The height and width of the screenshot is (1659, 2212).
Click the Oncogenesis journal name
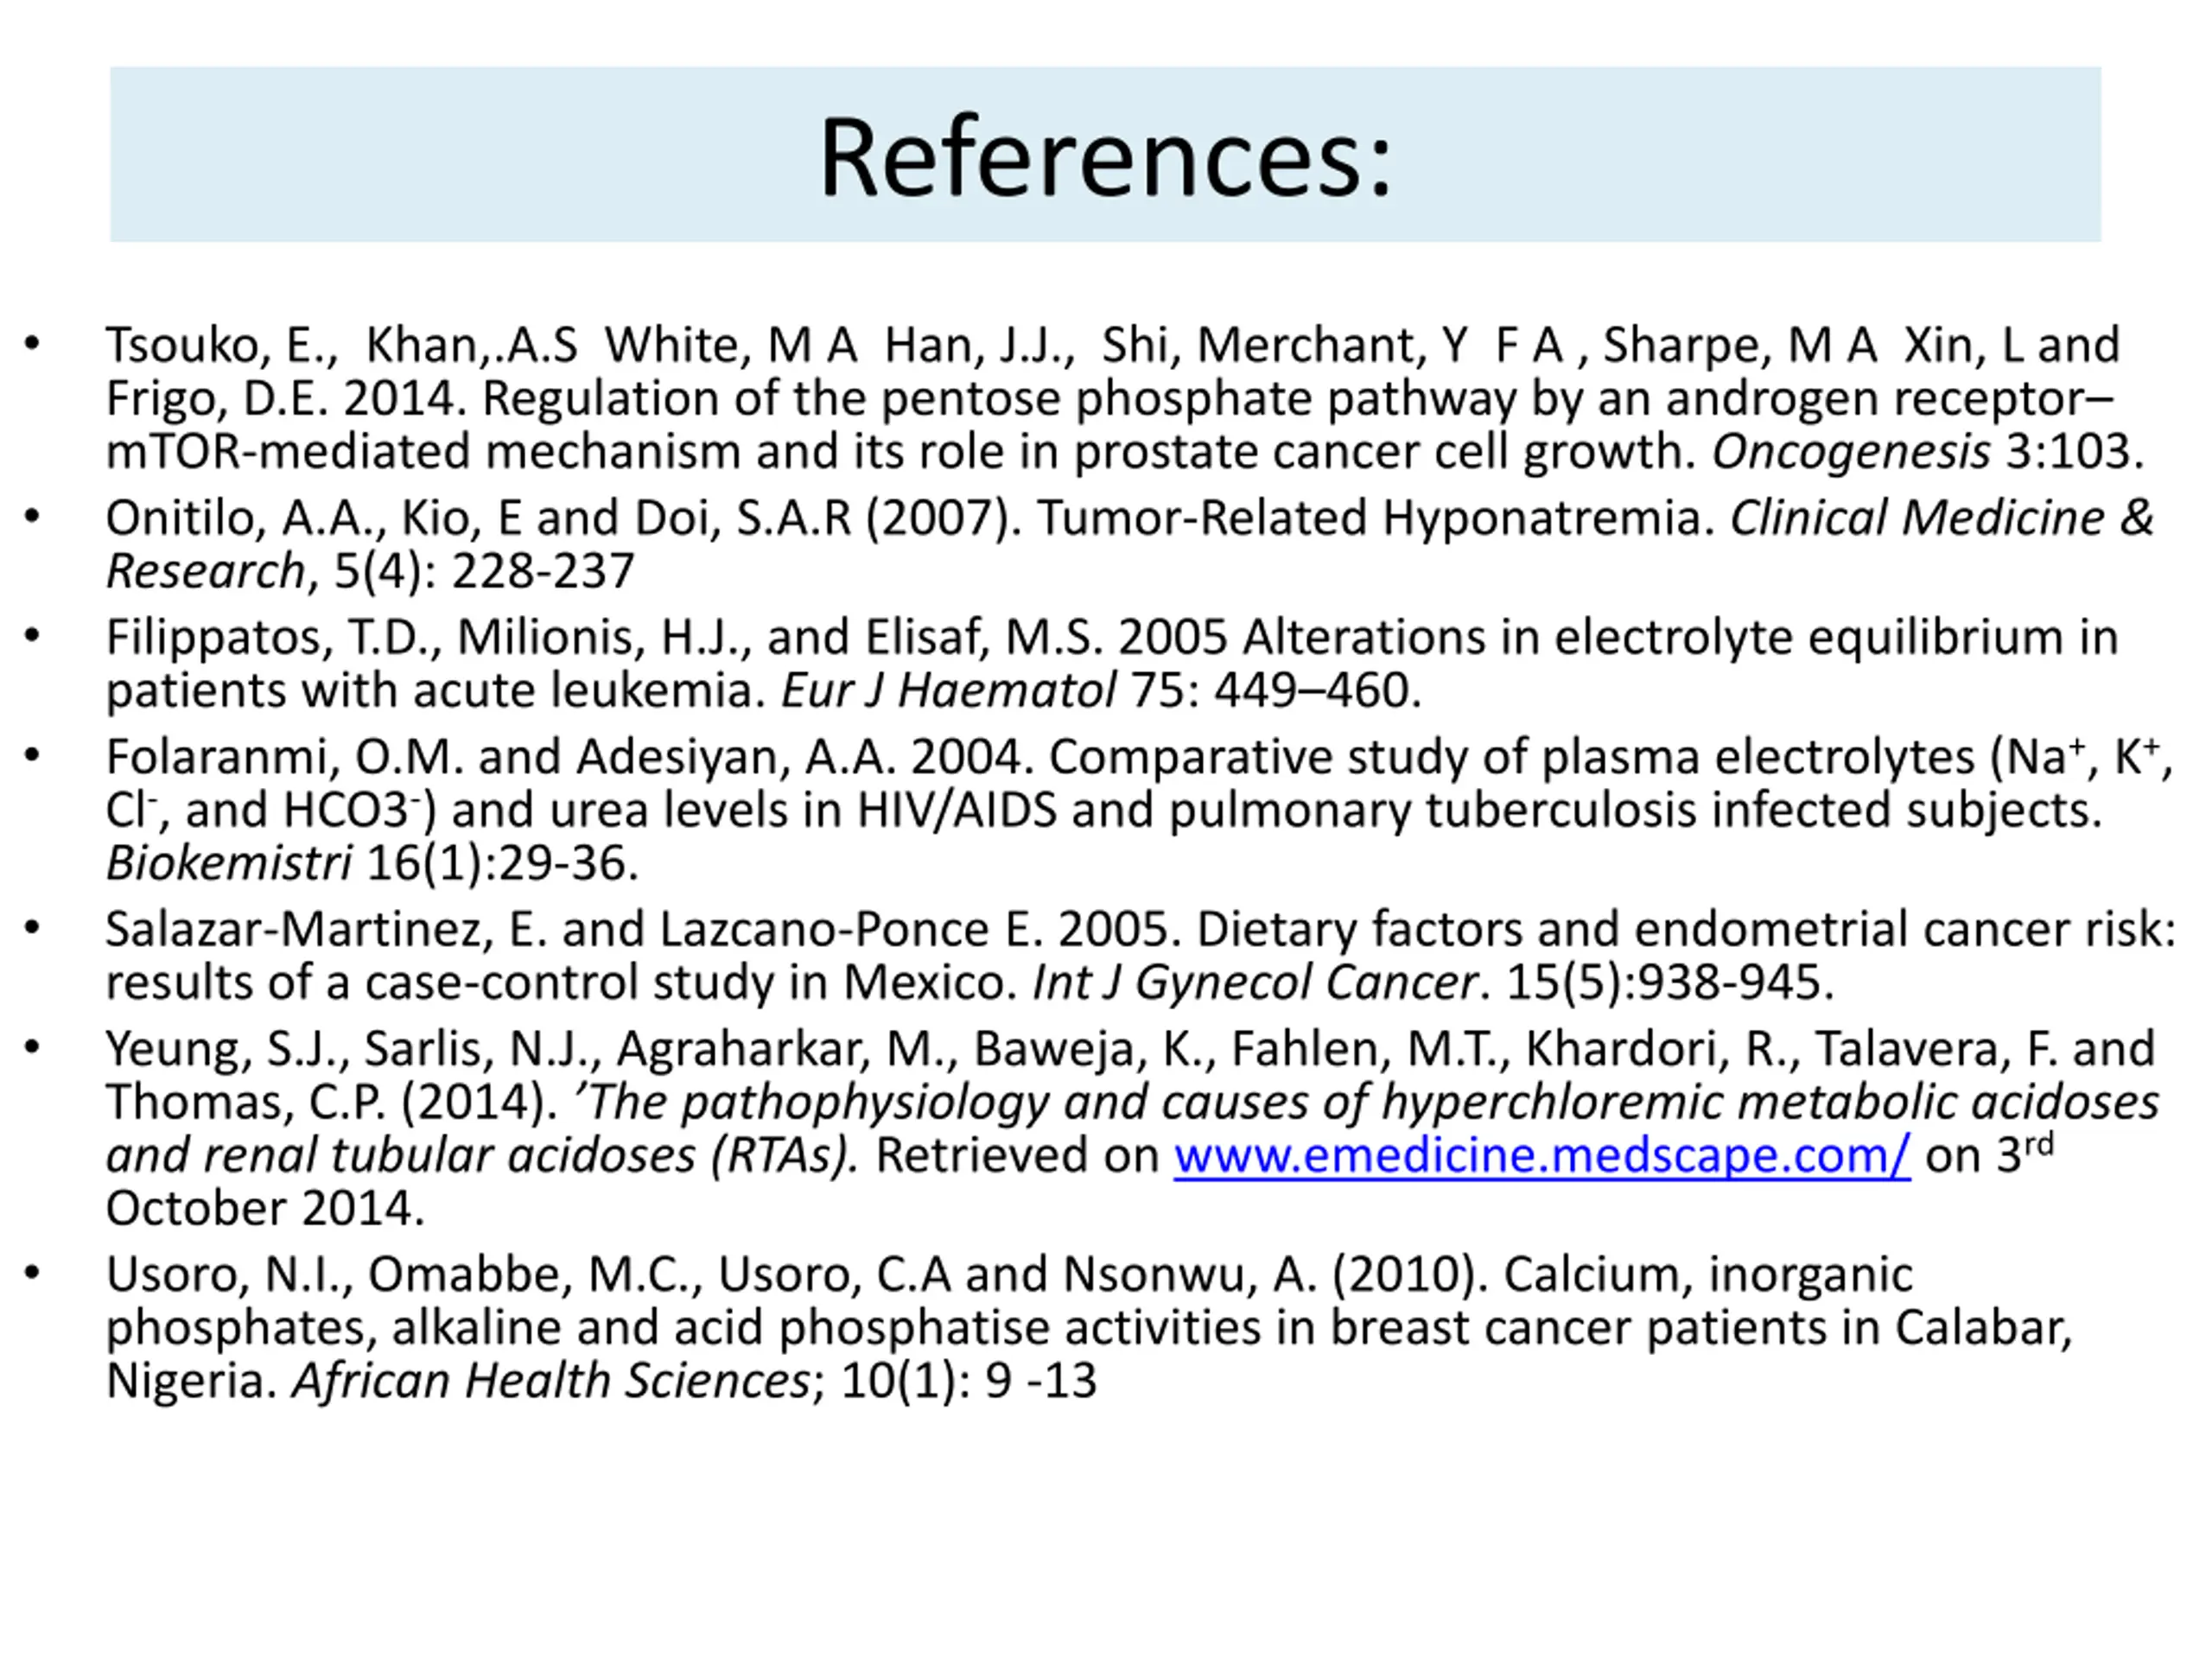[x=1851, y=452]
